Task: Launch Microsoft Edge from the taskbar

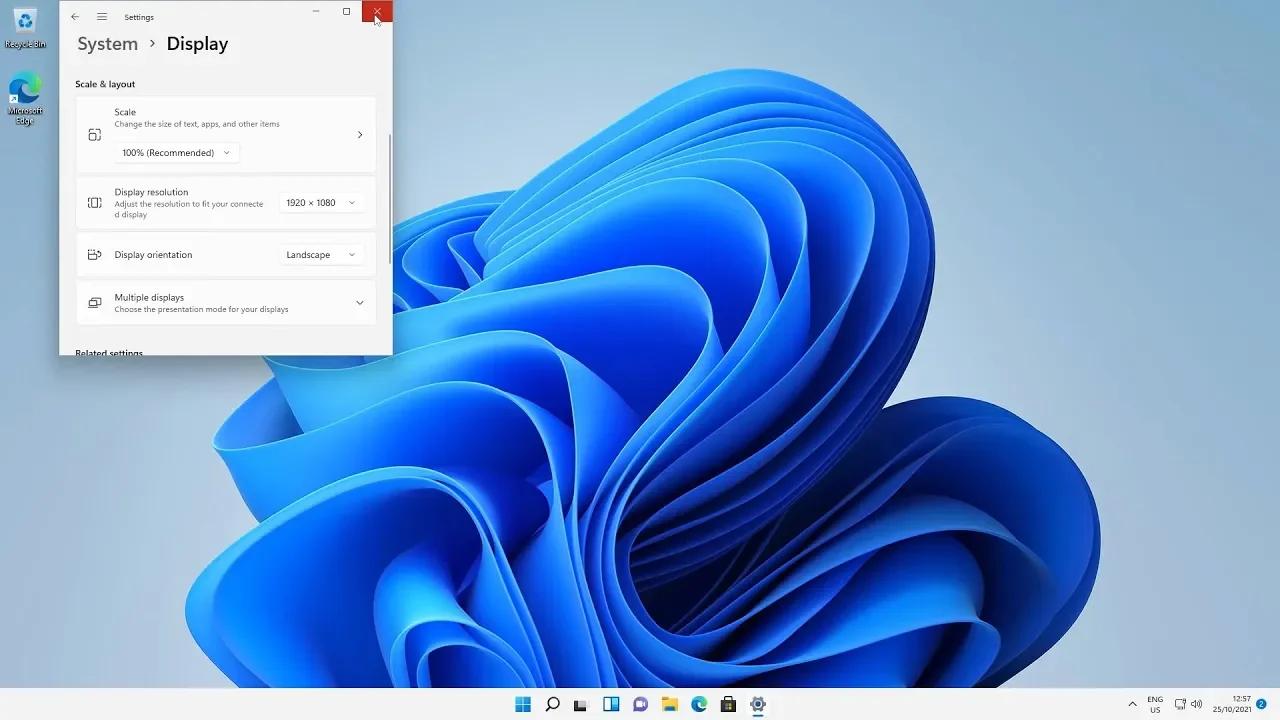Action: (x=698, y=704)
